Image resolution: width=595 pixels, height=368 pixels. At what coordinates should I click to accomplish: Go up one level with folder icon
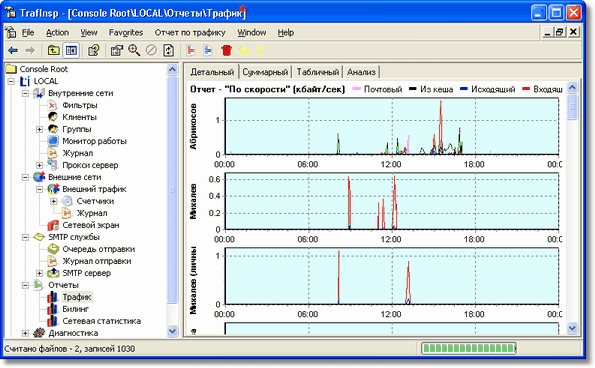coord(54,50)
